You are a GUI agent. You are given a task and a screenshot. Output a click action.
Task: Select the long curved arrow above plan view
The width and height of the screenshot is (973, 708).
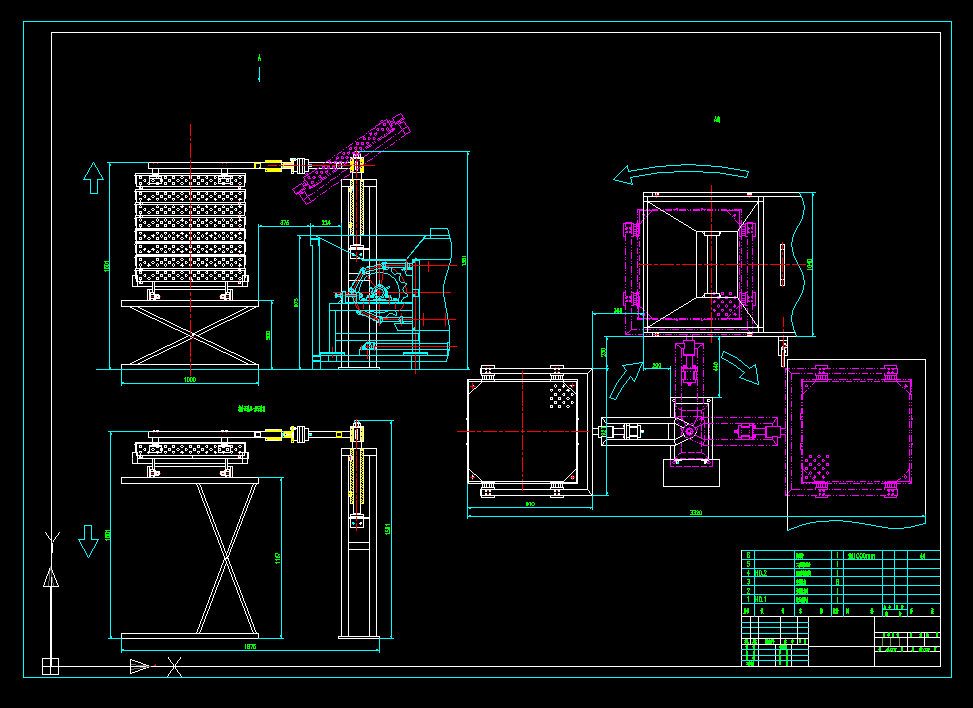(x=681, y=173)
